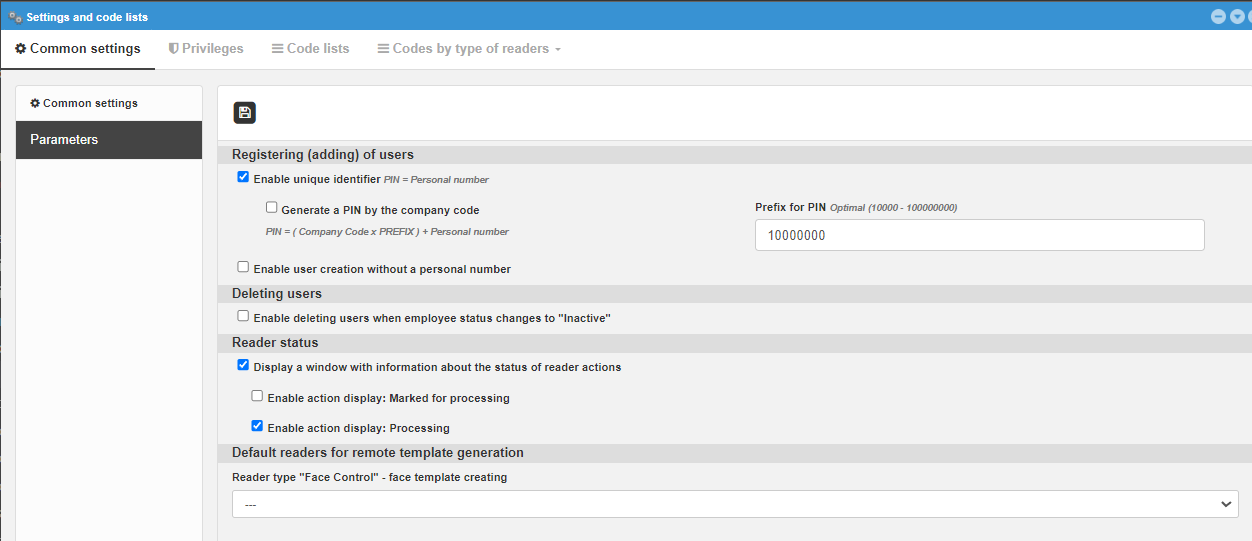Toggle Enable unique identifier checkbox
Image resolution: width=1252 pixels, height=541 pixels.
point(243,178)
